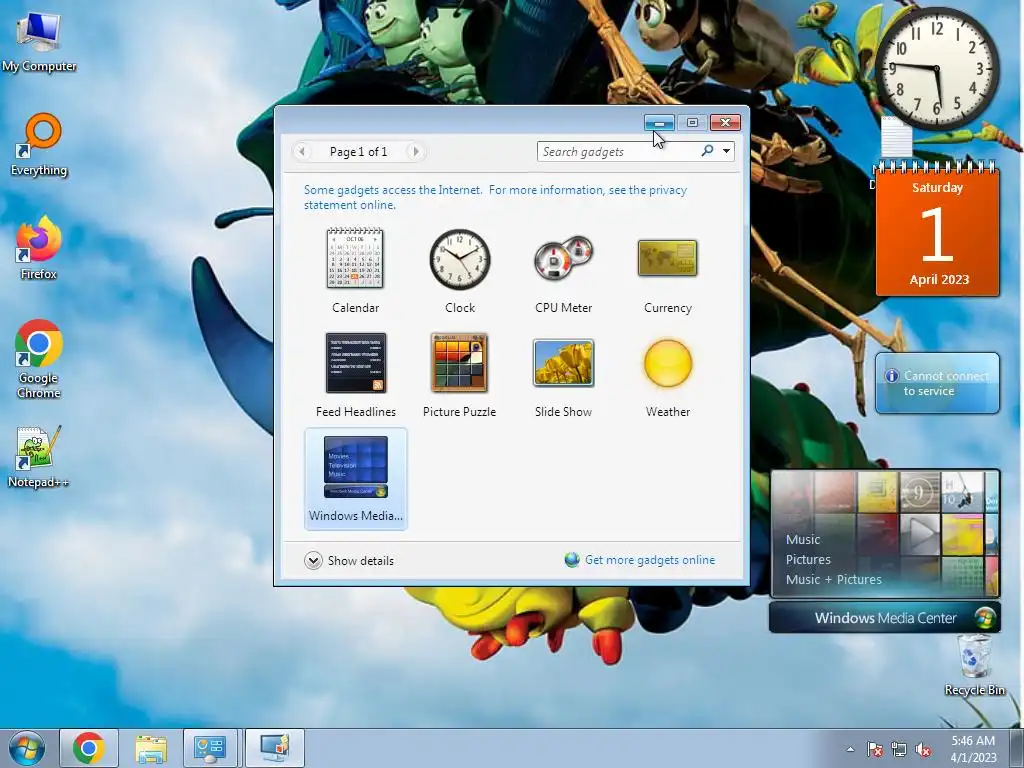
Task: Select the Windows Media Center gadget
Action: tap(356, 479)
